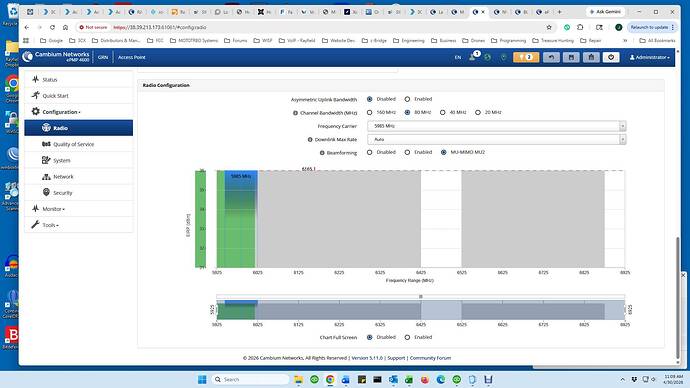The height and width of the screenshot is (388, 690).
Task: Set Chart Full Screen to Disabled
Action: click(370, 337)
